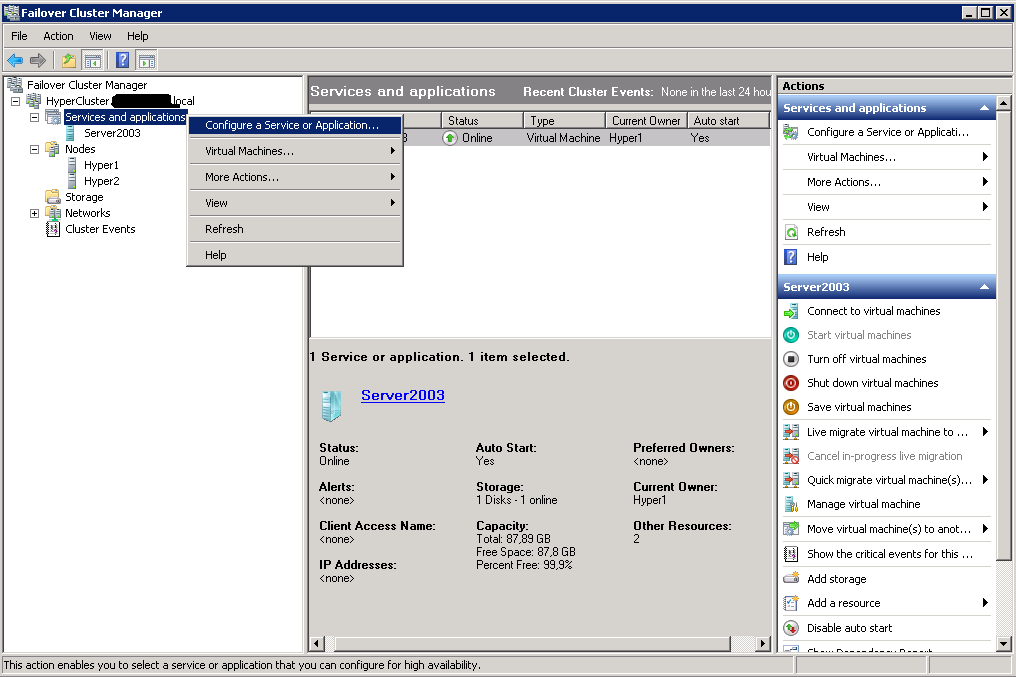Select Hyper2 node in tree
The width and height of the screenshot is (1016, 677).
click(101, 181)
